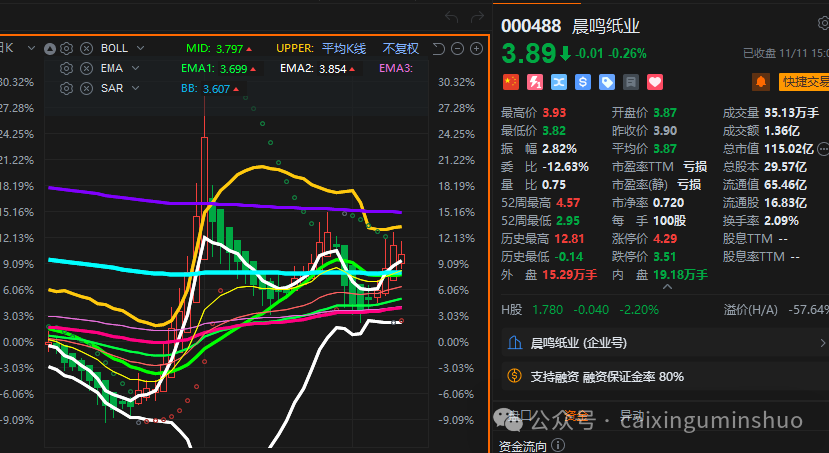Click the current price 3.89

tap(528, 53)
